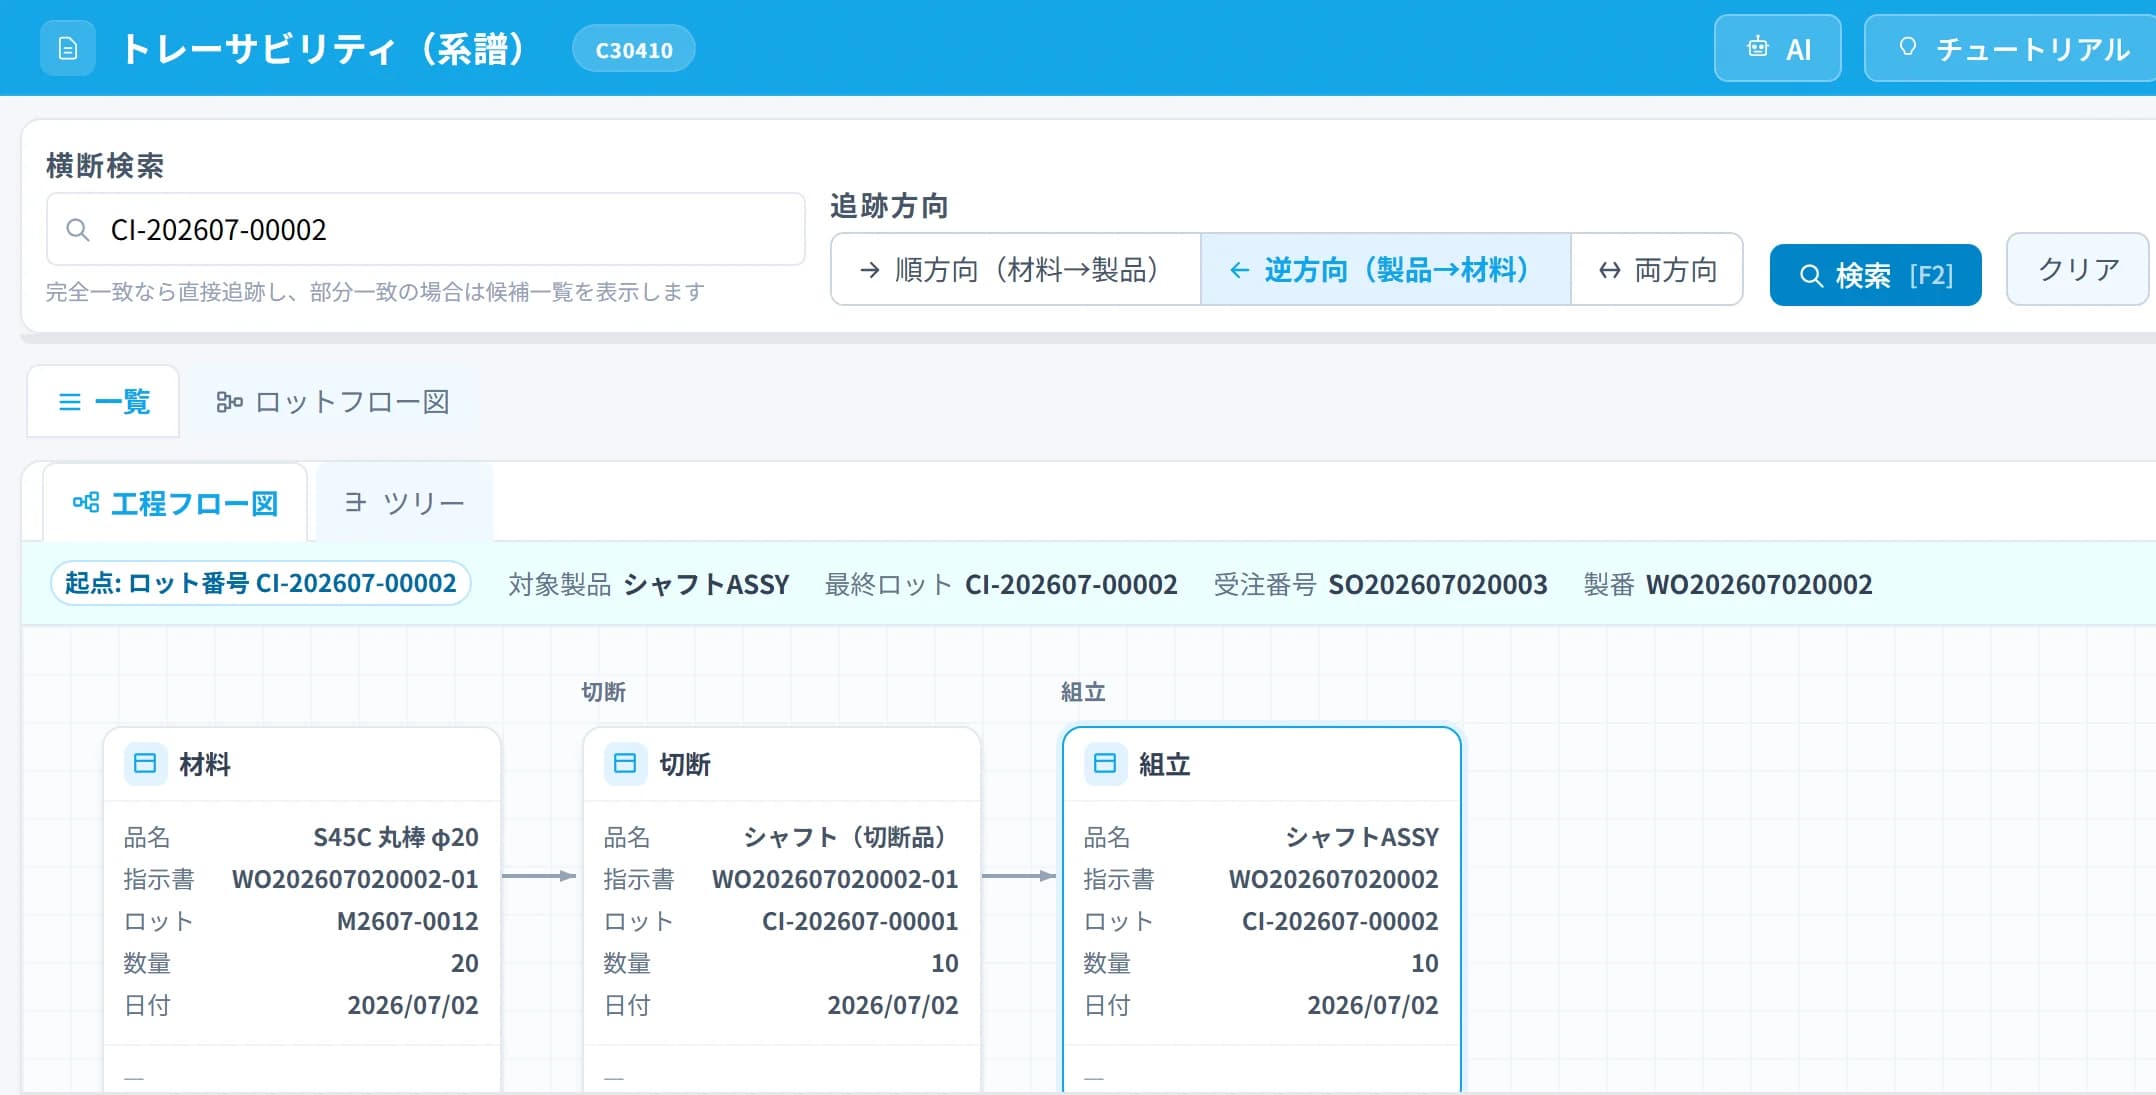
Task: Click the lightbulb icon on チュートリアル button
Action: [x=1907, y=47]
